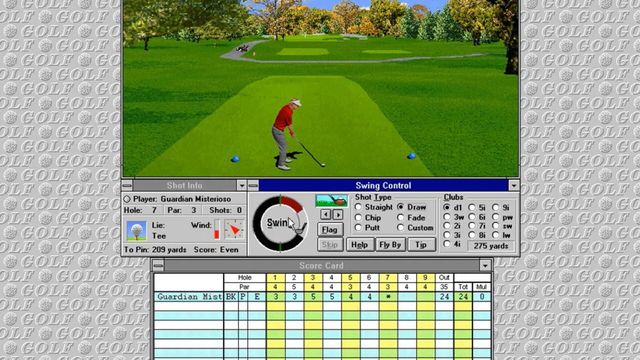Click the tee lie ball icon
640x360 pixels.
[x=136, y=231]
